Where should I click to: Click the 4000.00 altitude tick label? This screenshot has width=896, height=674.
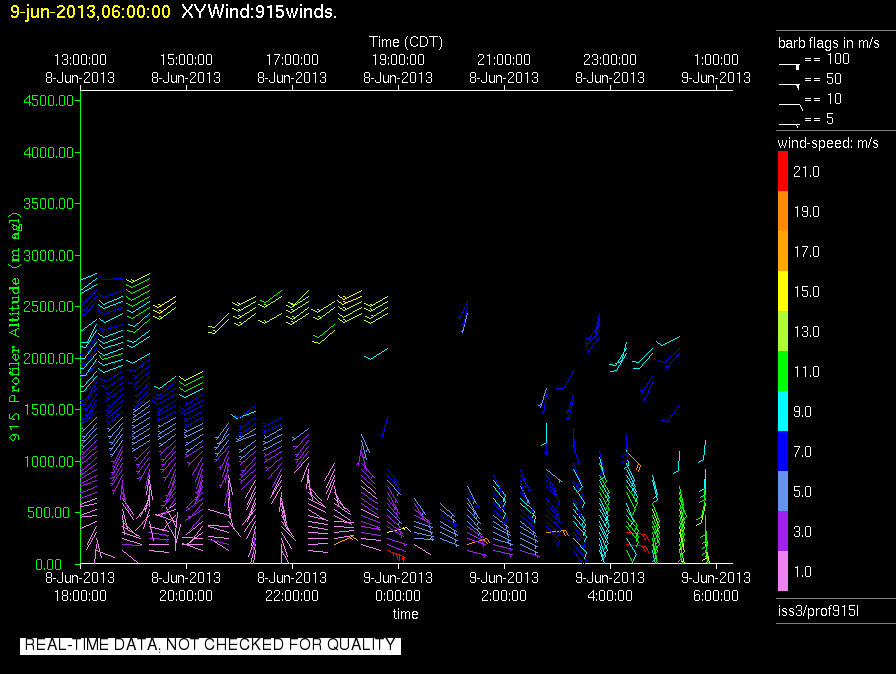(x=49, y=153)
